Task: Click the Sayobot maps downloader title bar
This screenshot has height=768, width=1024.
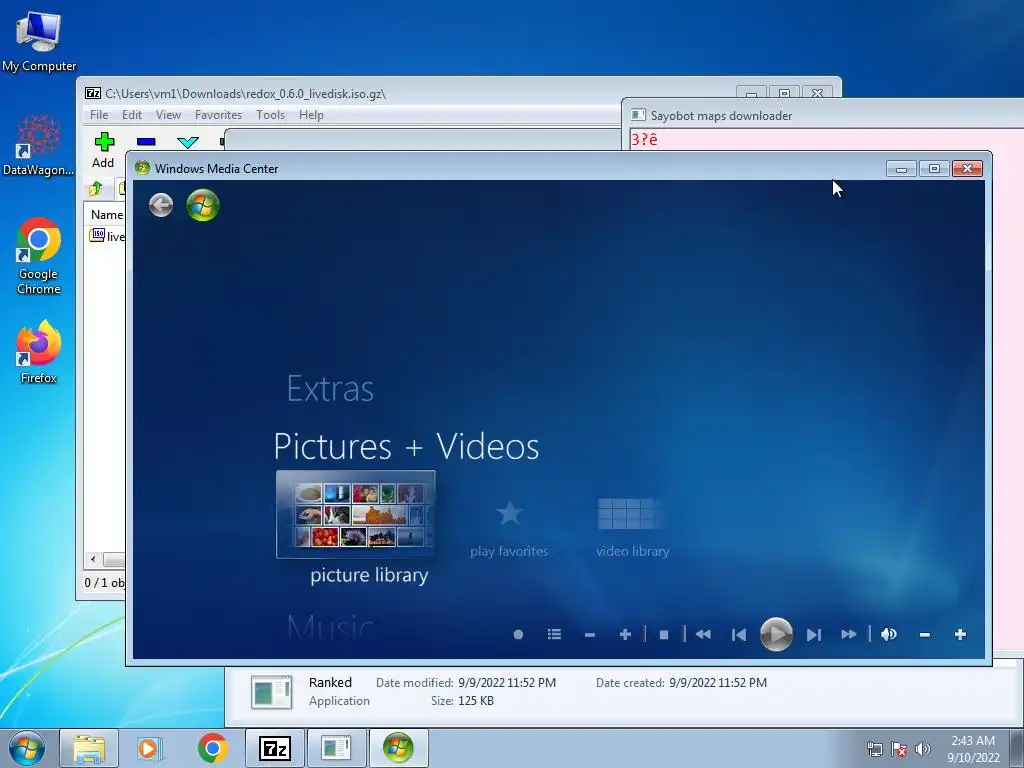Action: pyautogui.click(x=823, y=116)
